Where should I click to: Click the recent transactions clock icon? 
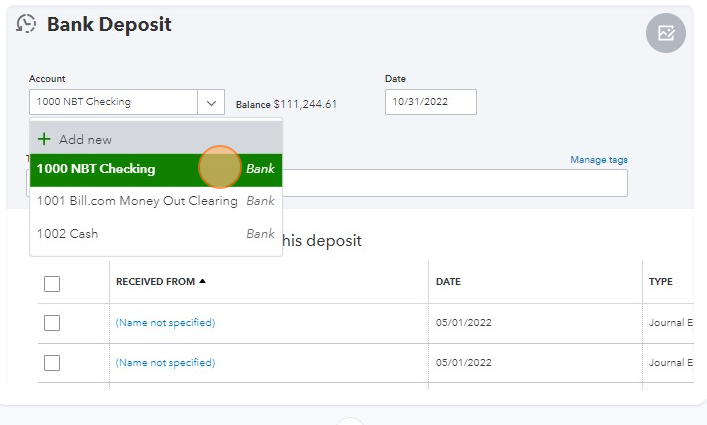point(27,25)
